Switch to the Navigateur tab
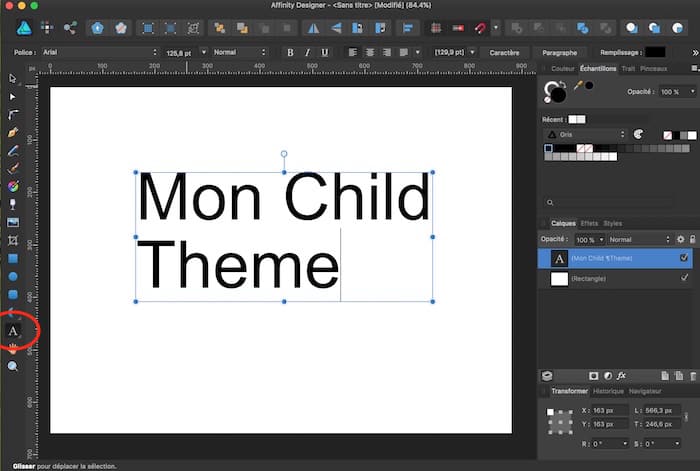 [645, 391]
